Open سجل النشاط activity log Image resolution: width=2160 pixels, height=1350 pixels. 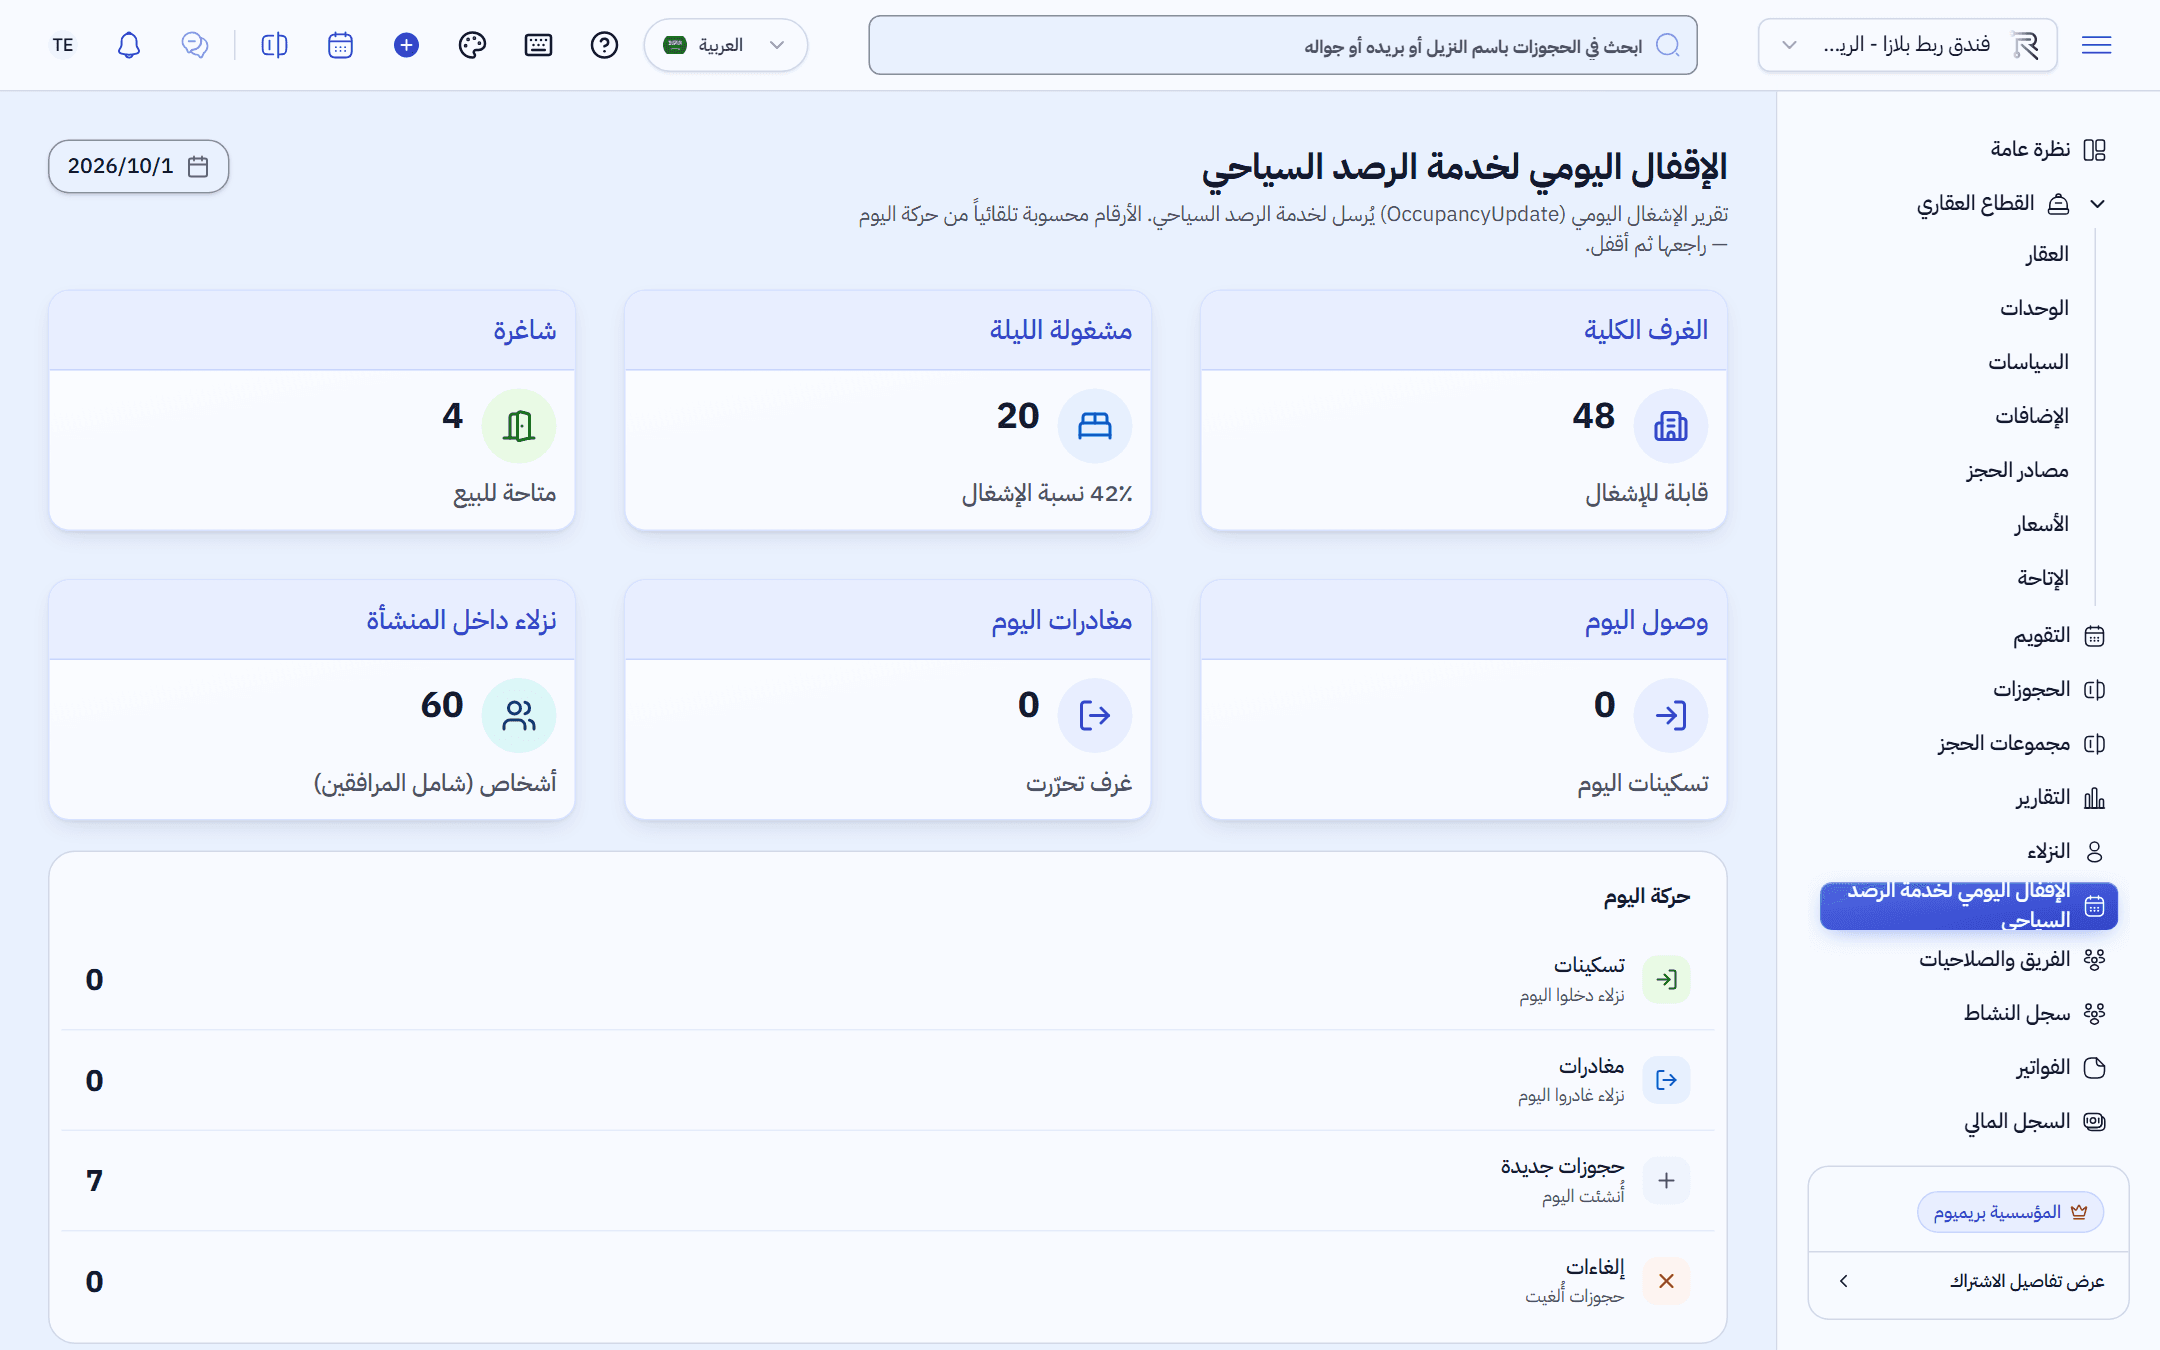coord(2034,1014)
